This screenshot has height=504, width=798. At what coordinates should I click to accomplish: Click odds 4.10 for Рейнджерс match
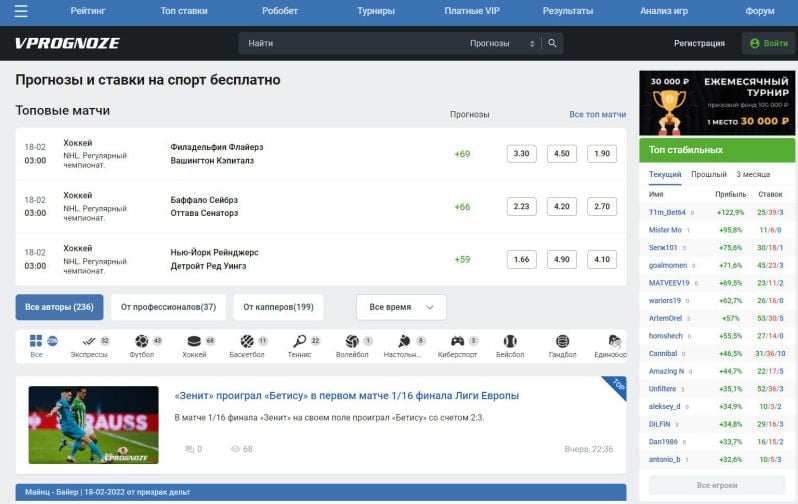602,260
